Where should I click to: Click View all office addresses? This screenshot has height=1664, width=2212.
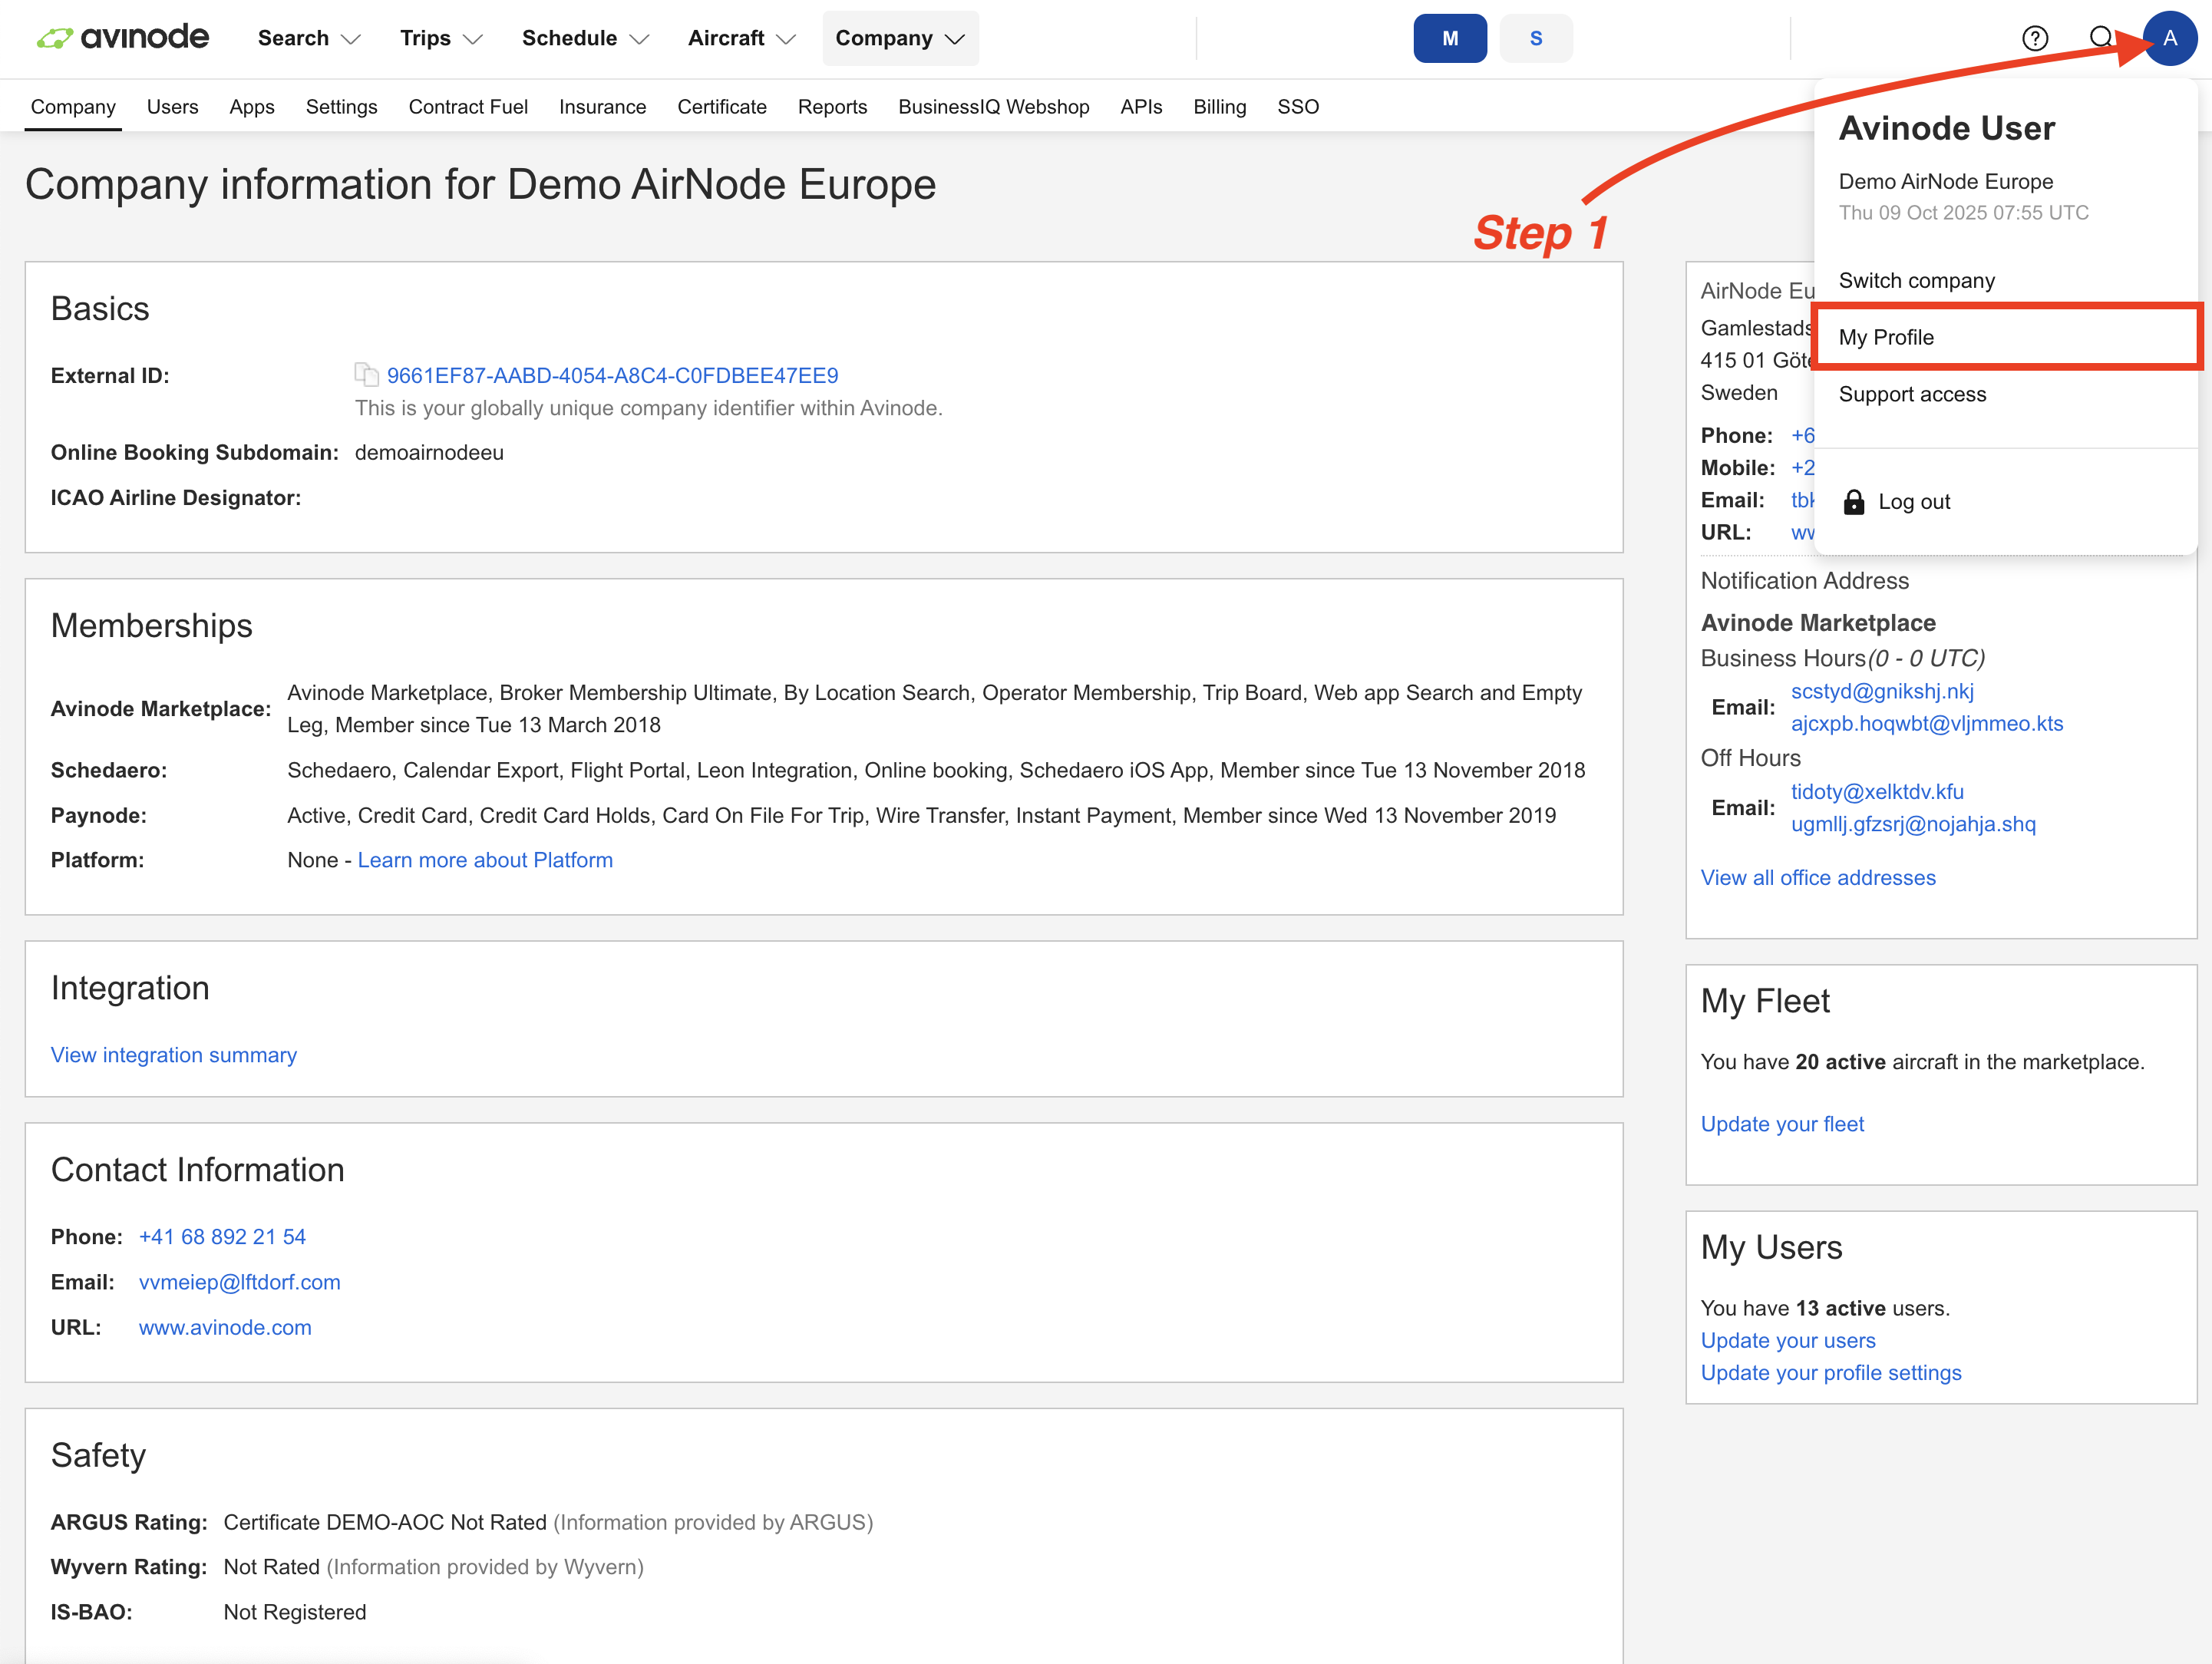pyautogui.click(x=1818, y=877)
